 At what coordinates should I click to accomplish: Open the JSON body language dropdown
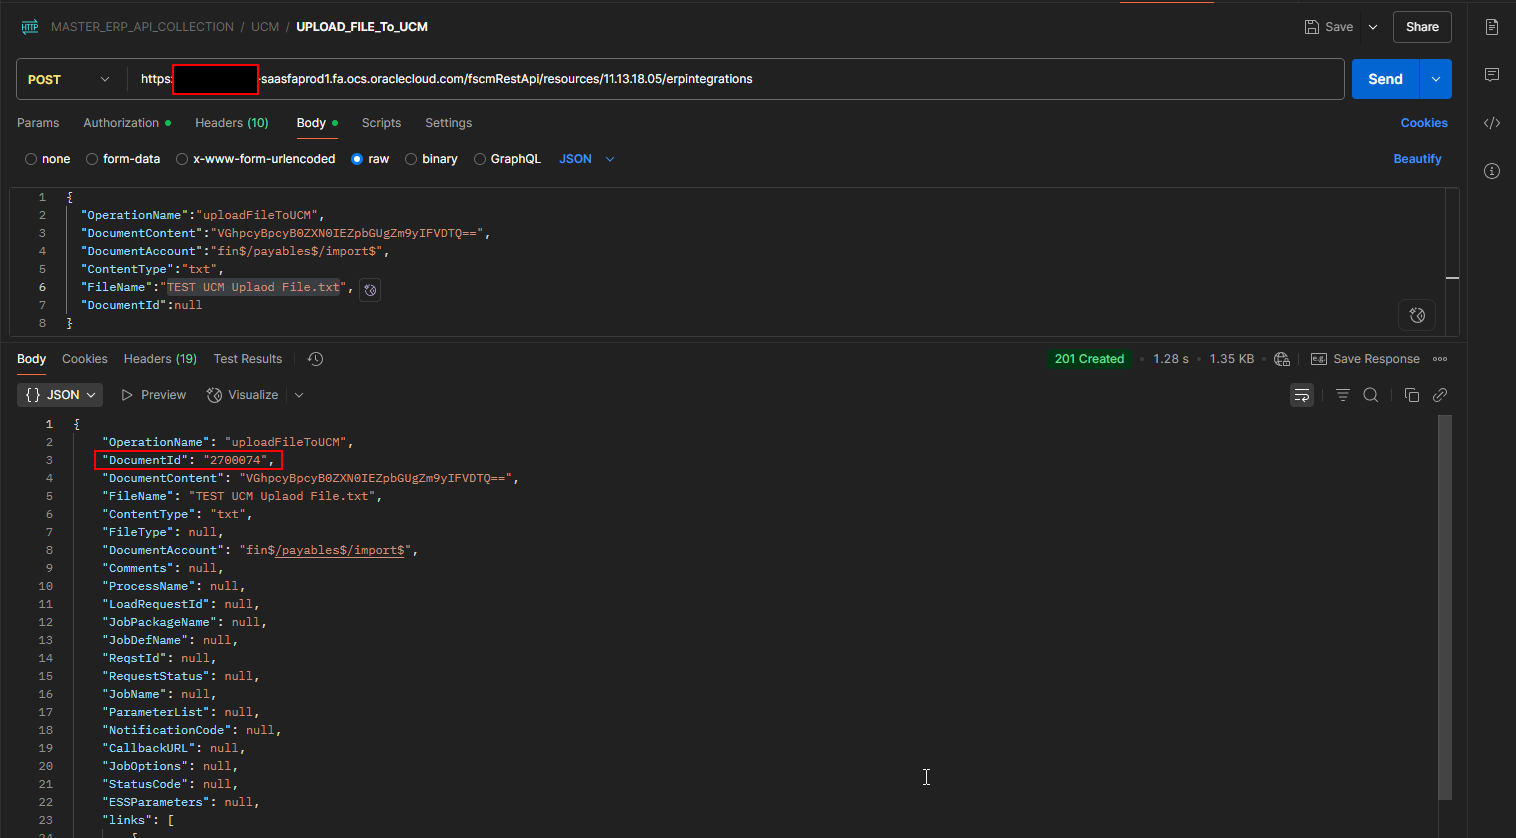(x=587, y=159)
